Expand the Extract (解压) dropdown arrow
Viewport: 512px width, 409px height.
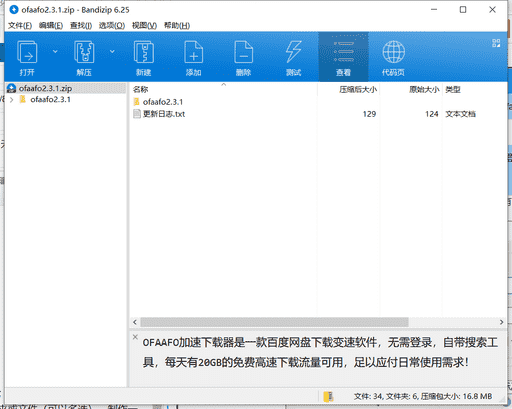(112, 52)
